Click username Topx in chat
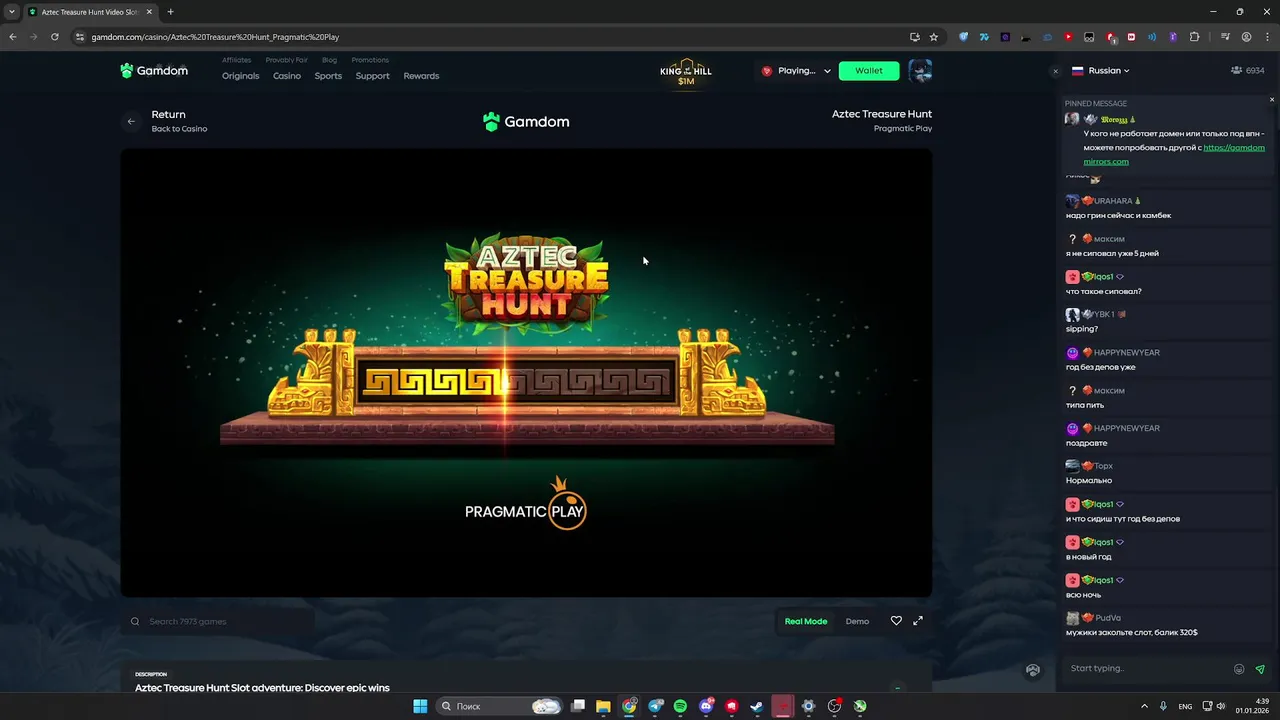This screenshot has height=720, width=1280. pos(1103,466)
